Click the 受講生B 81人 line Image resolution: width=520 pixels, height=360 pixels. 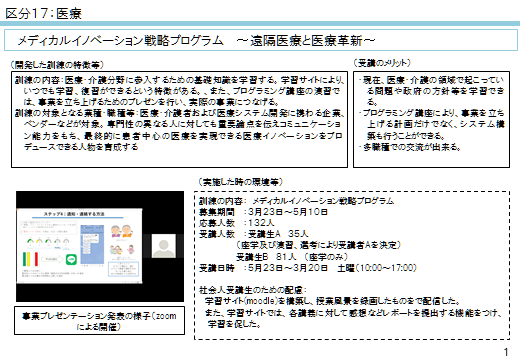click(292, 257)
